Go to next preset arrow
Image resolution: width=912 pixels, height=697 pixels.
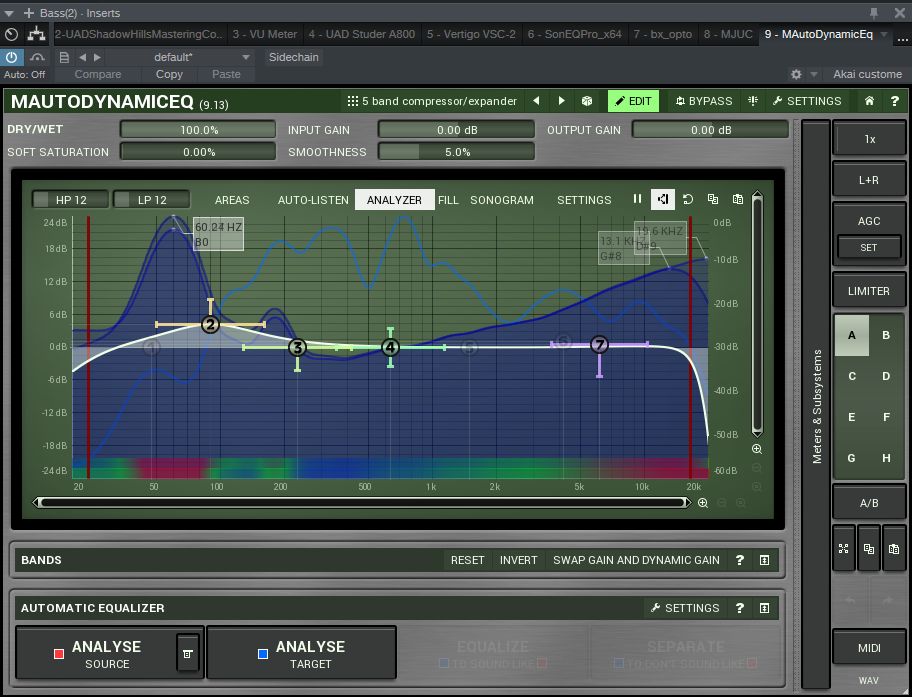97,57
